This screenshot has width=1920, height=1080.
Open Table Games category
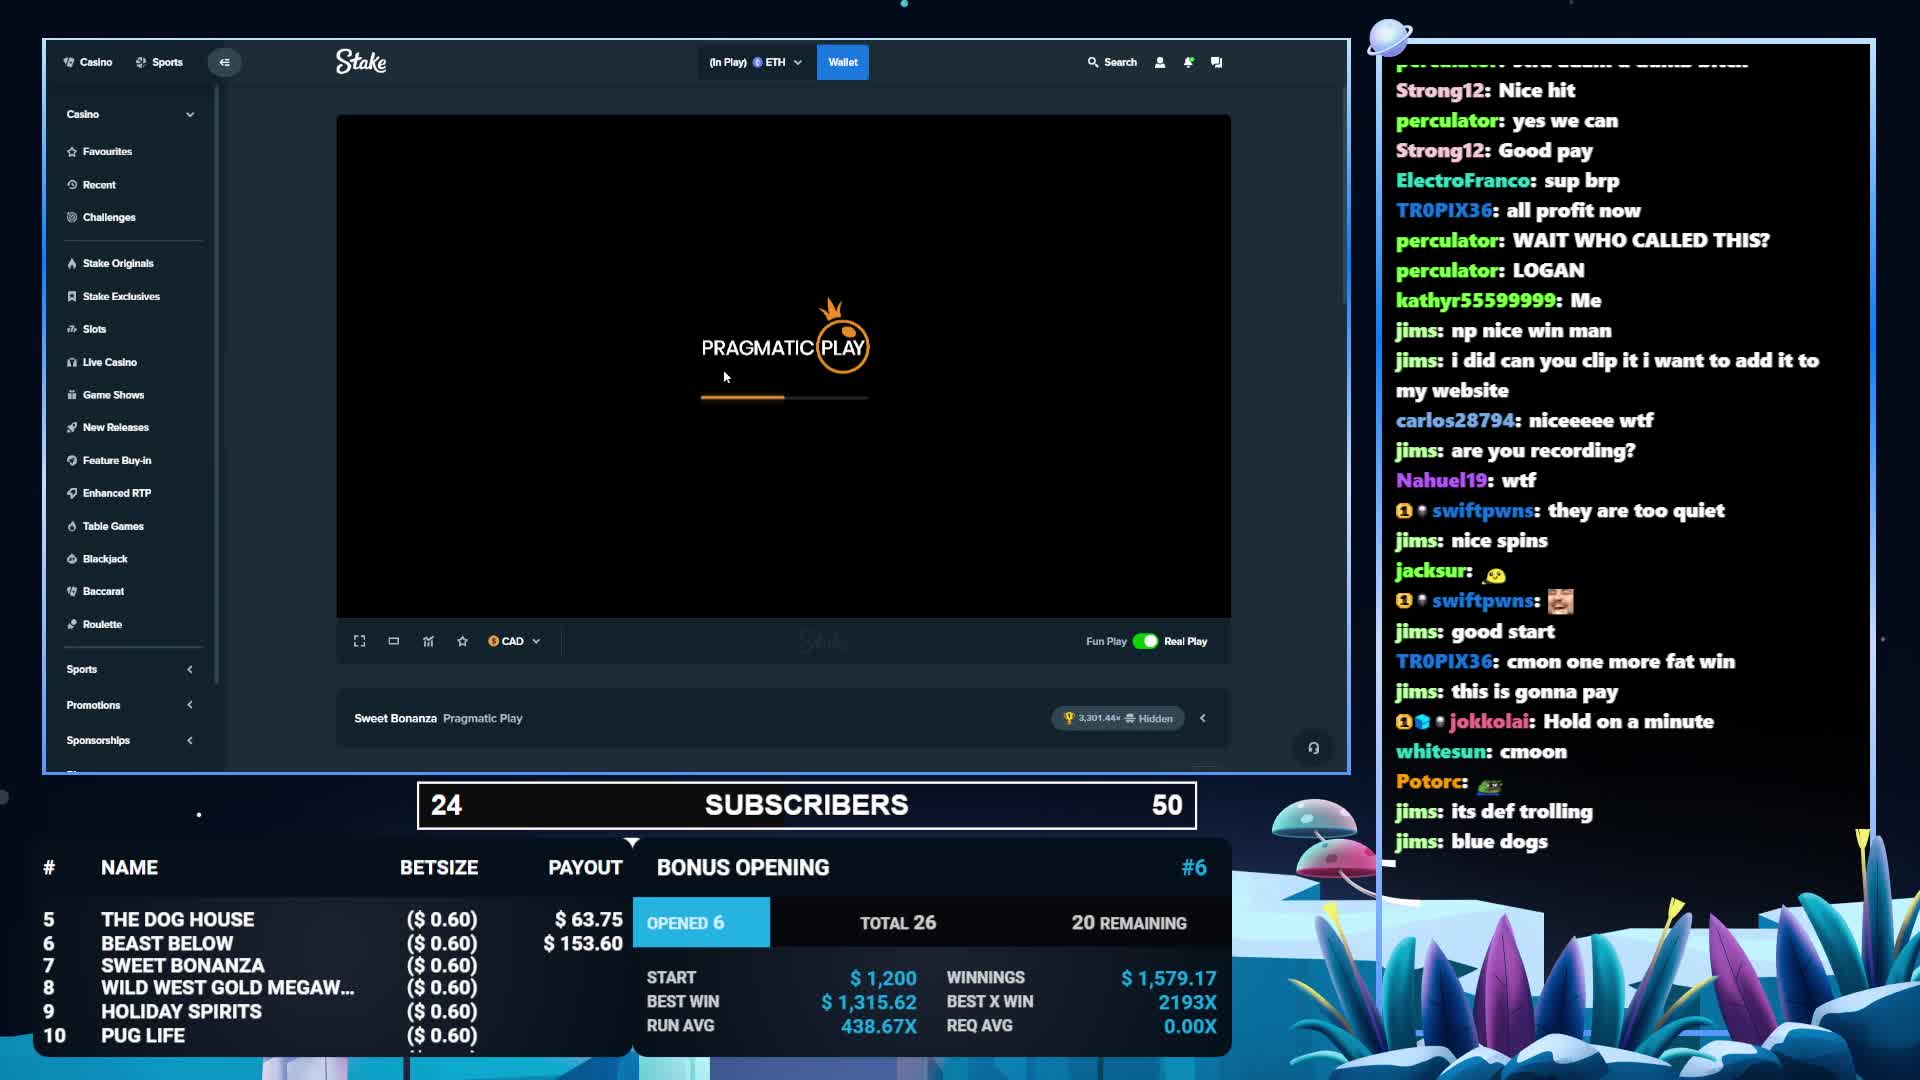[x=113, y=526]
